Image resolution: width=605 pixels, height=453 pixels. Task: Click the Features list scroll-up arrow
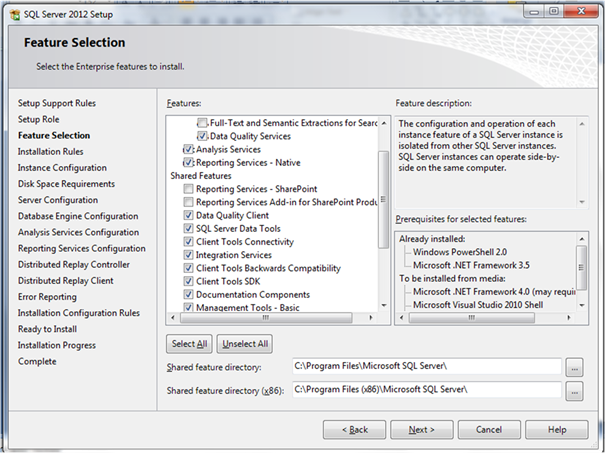(384, 123)
